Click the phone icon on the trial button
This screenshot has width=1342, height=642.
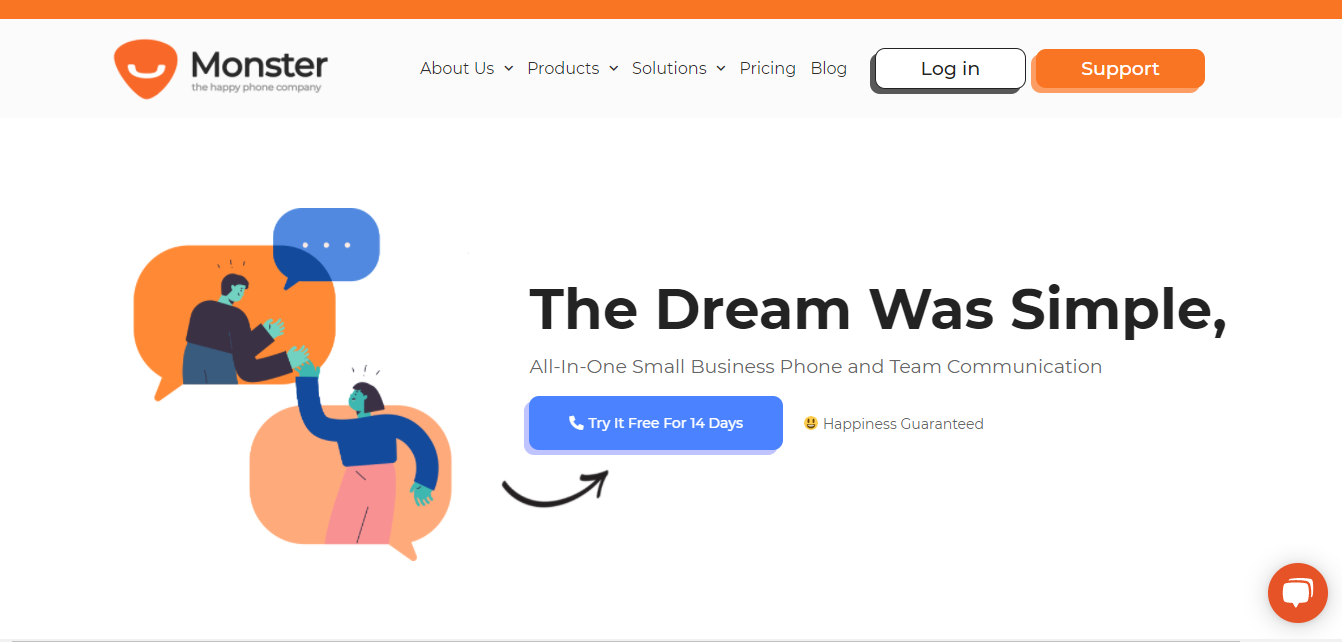pos(576,423)
